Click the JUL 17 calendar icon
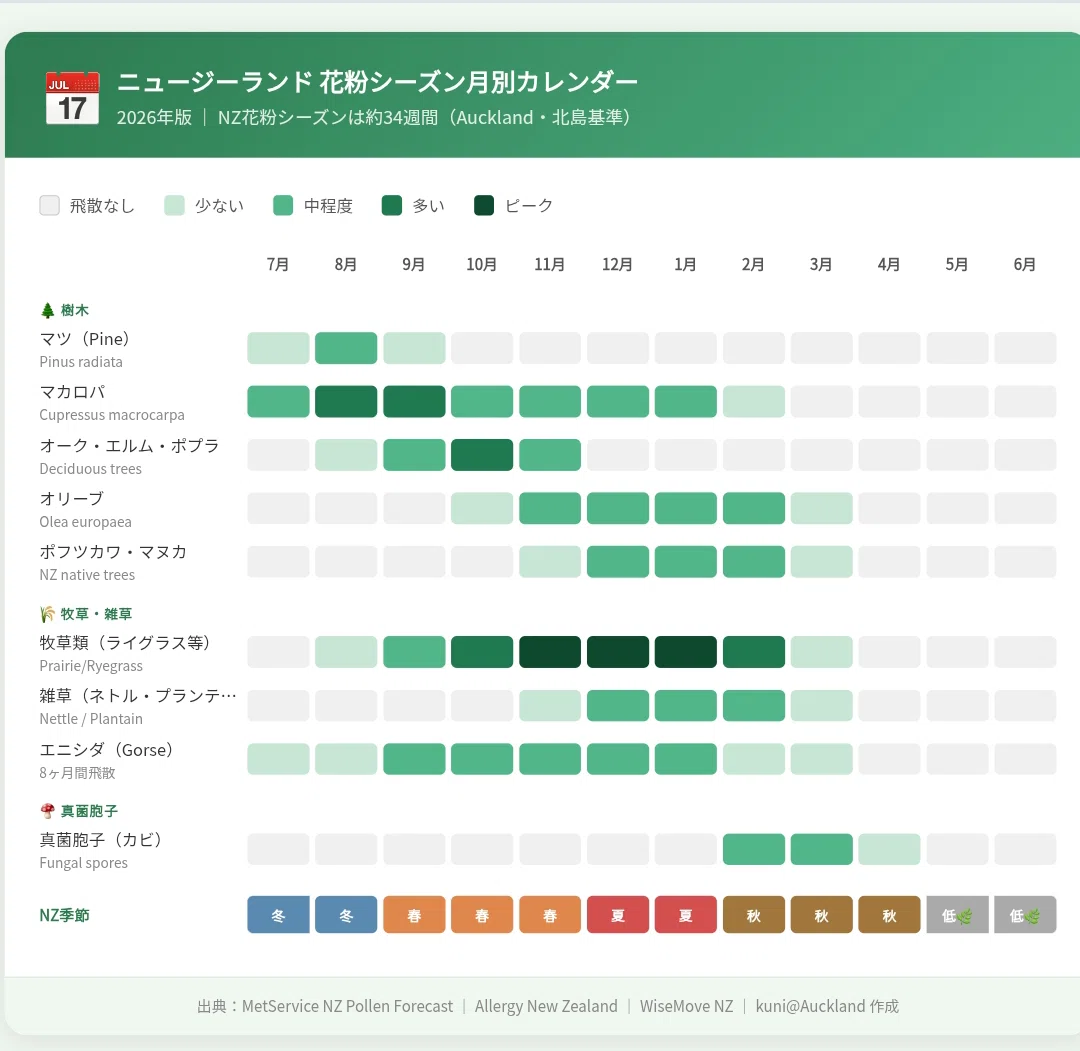Screen dimensions: 1080x1051 tap(72, 98)
